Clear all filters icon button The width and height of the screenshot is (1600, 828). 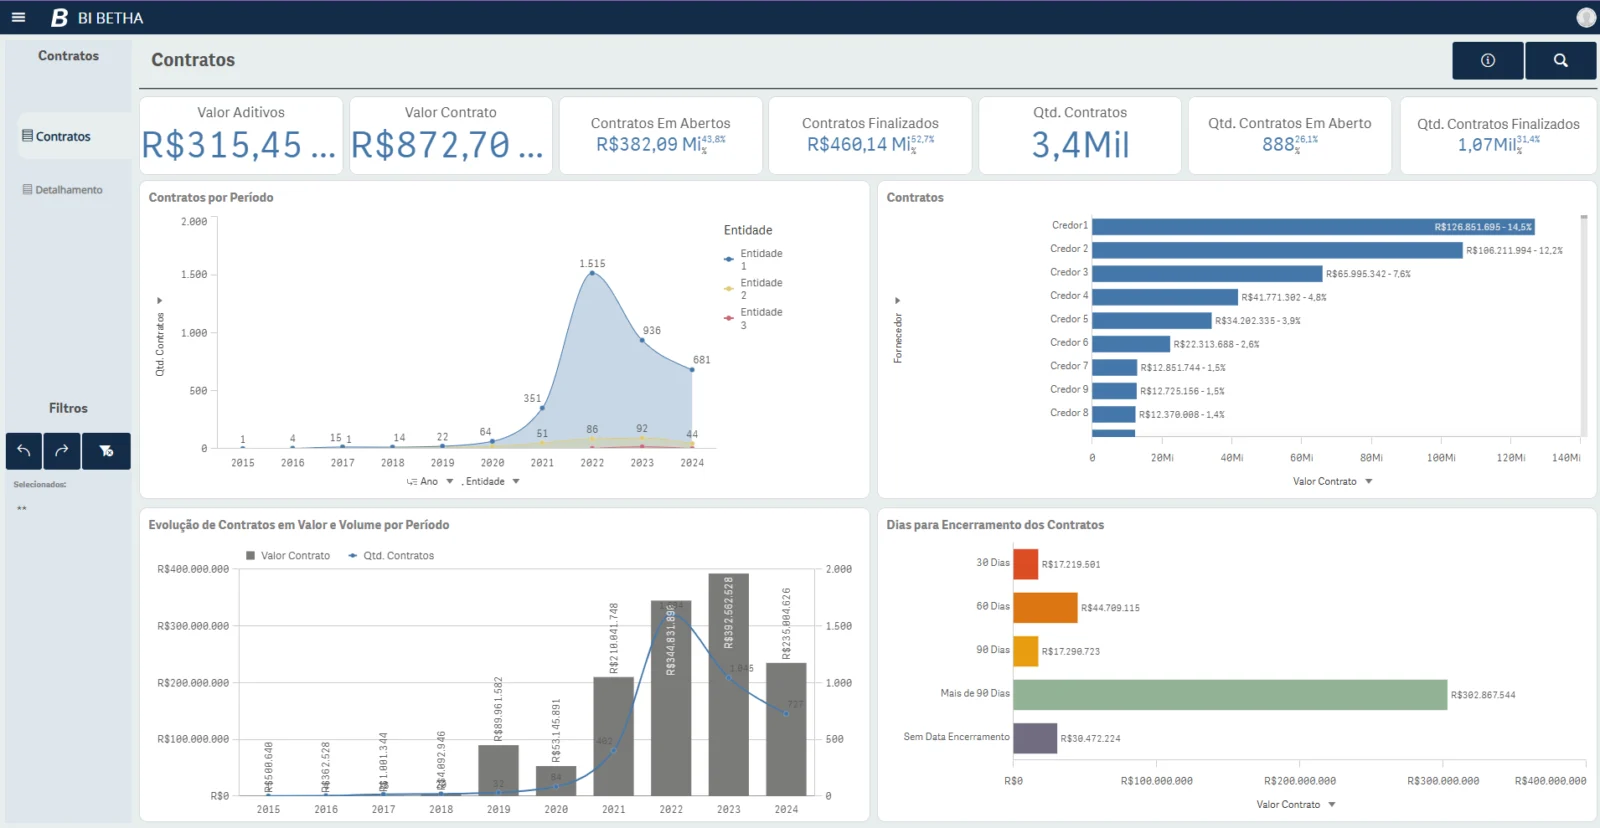[106, 451]
